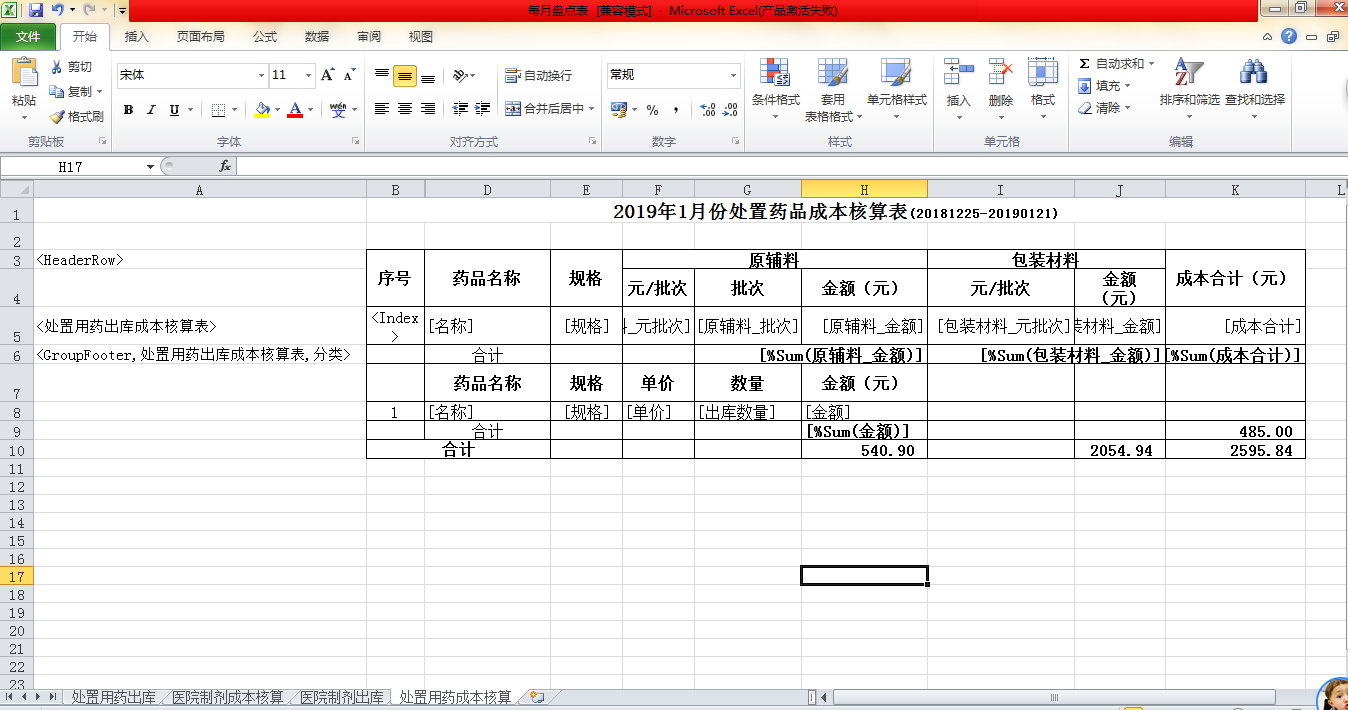Switch to the 插入 (Insert) ribbon tab

[x=136, y=37]
